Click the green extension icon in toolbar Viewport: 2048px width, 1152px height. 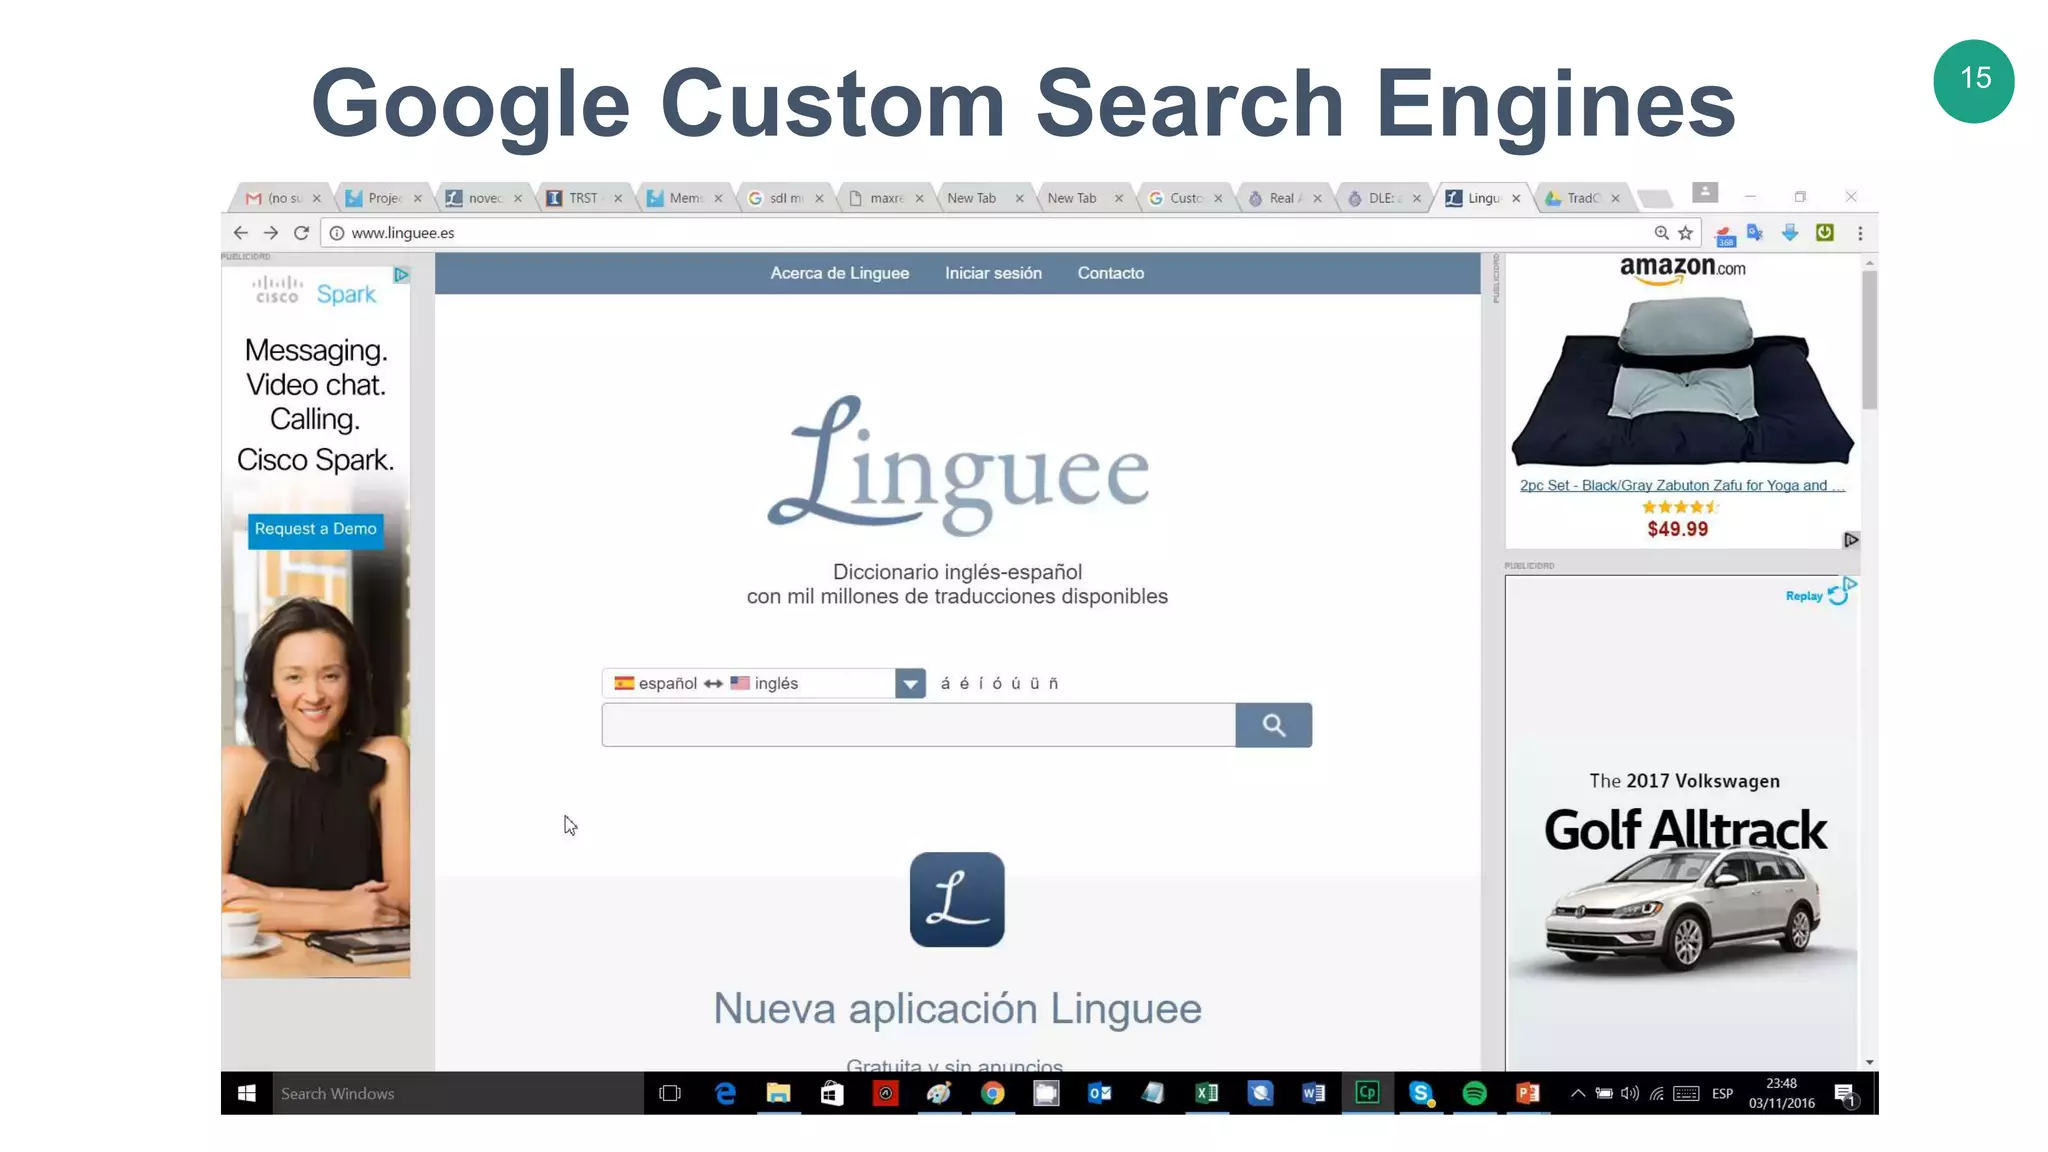coord(1825,233)
